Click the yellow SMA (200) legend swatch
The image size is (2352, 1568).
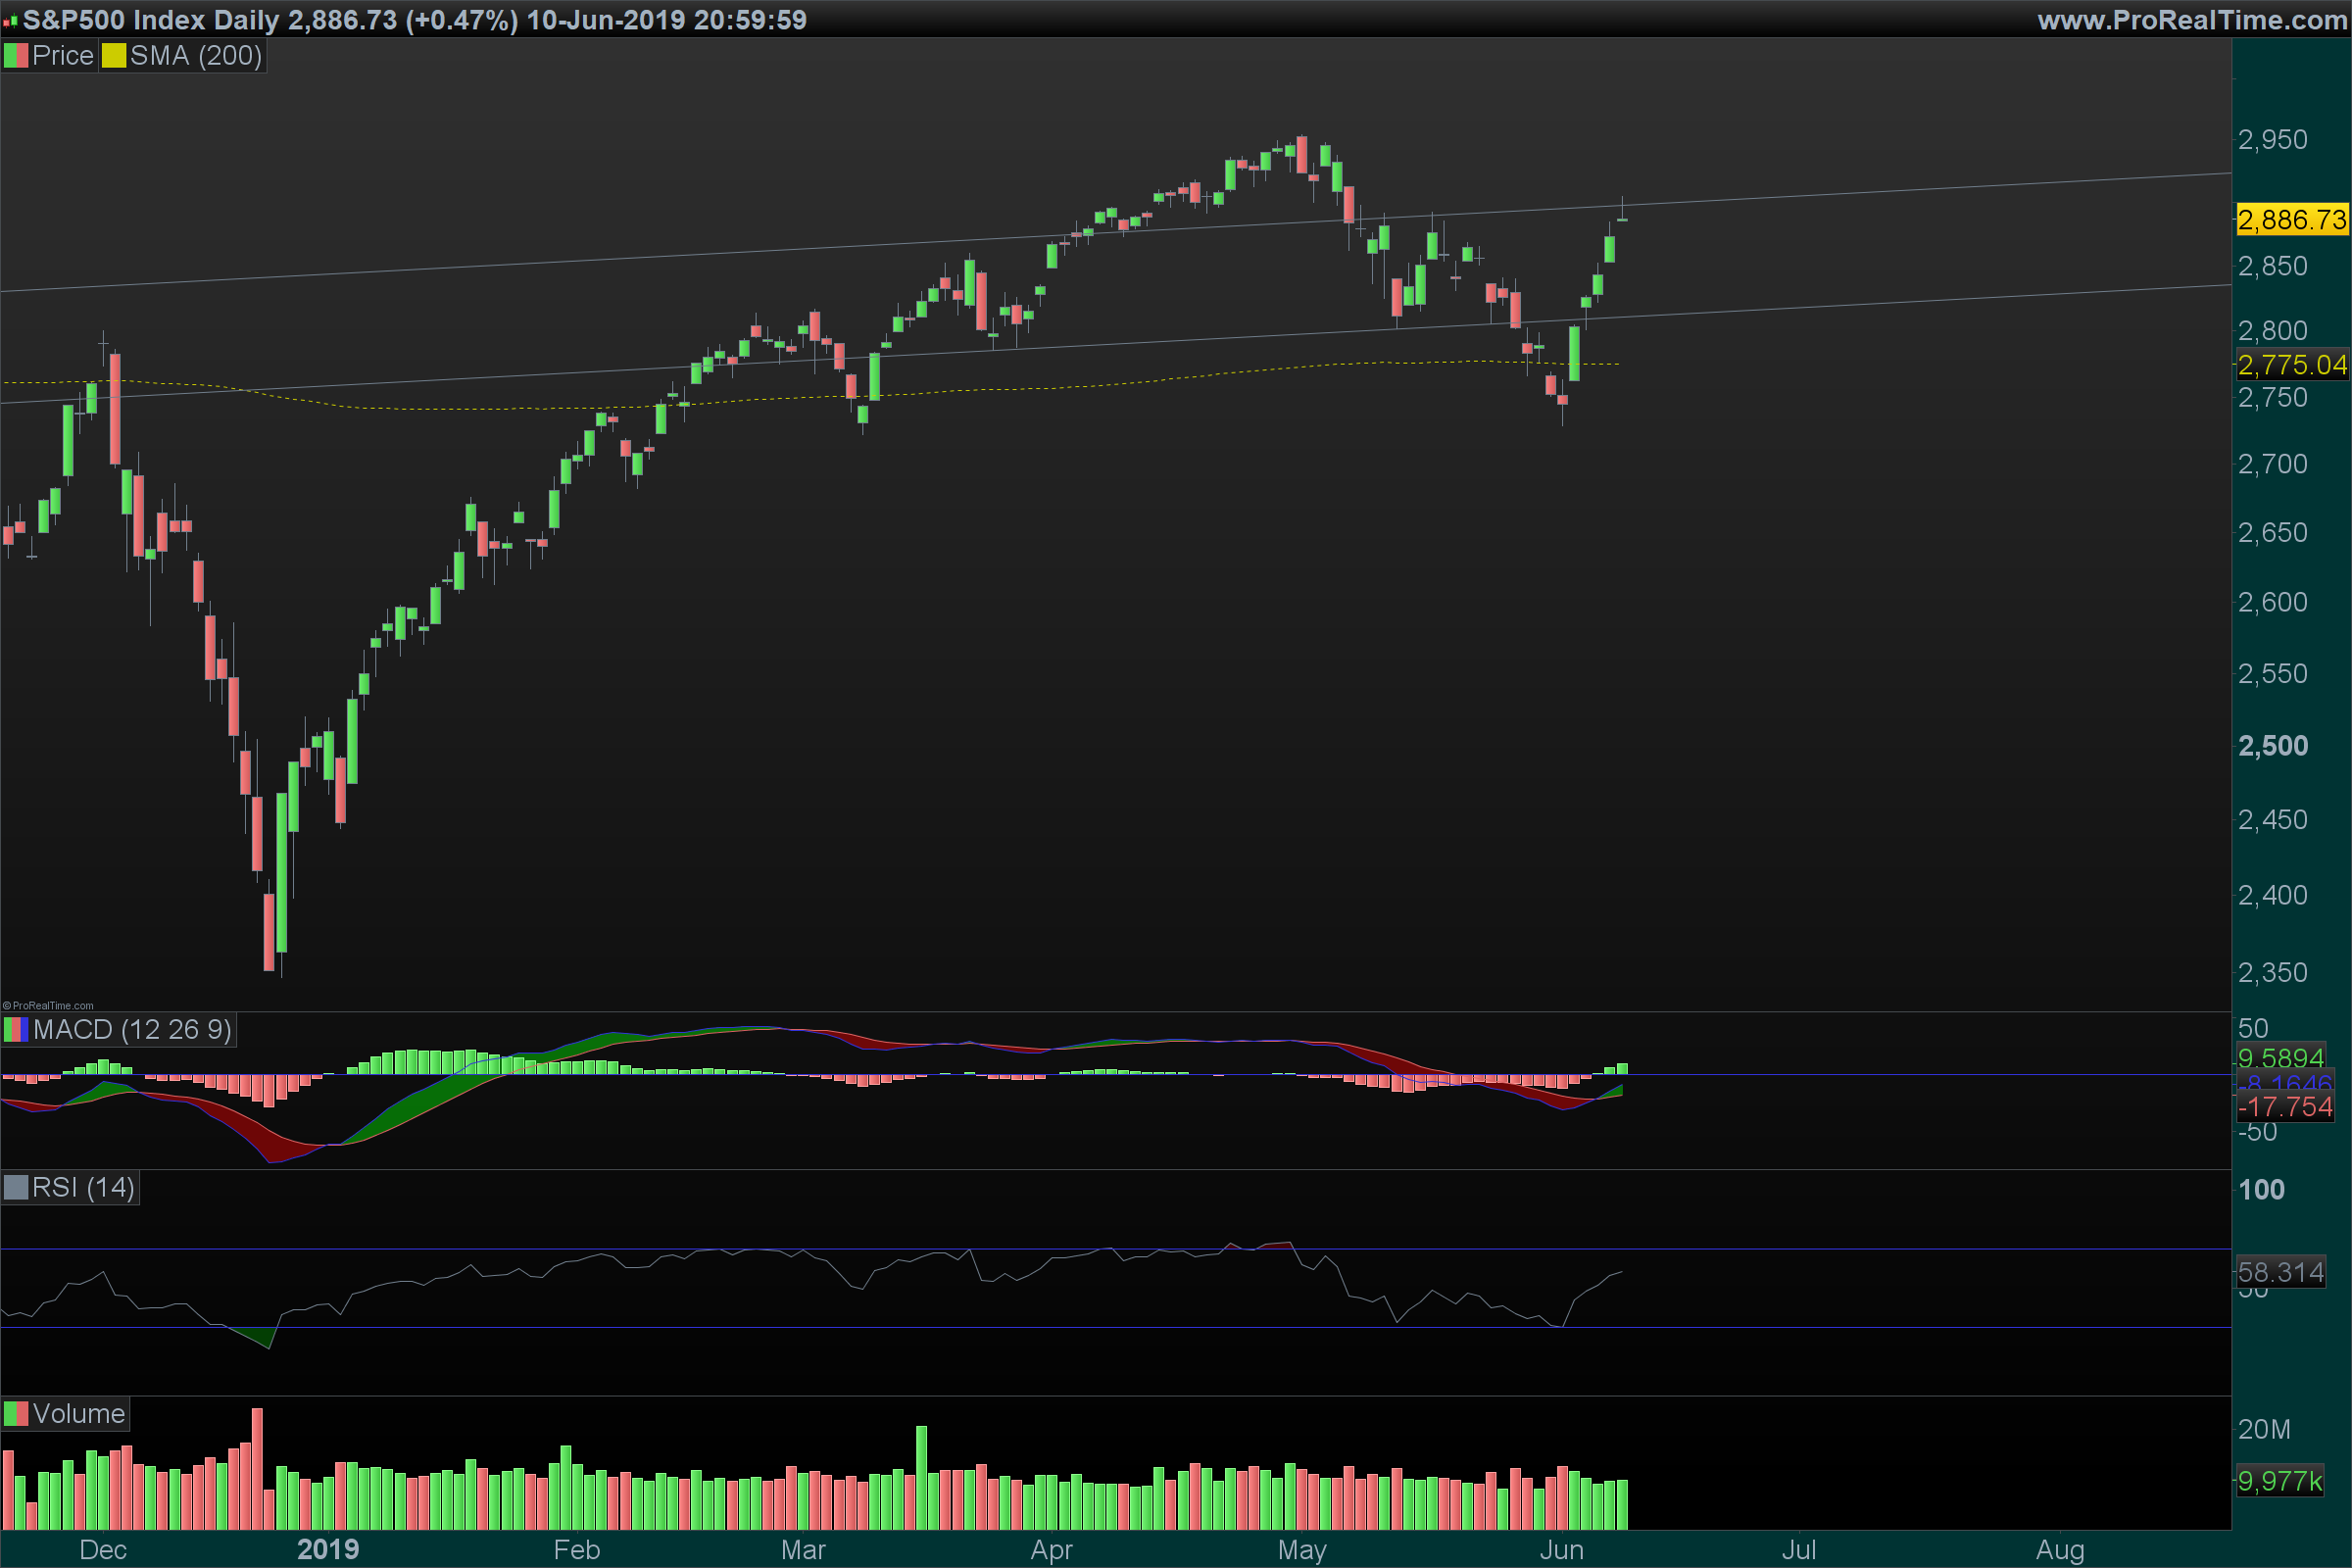(x=114, y=56)
